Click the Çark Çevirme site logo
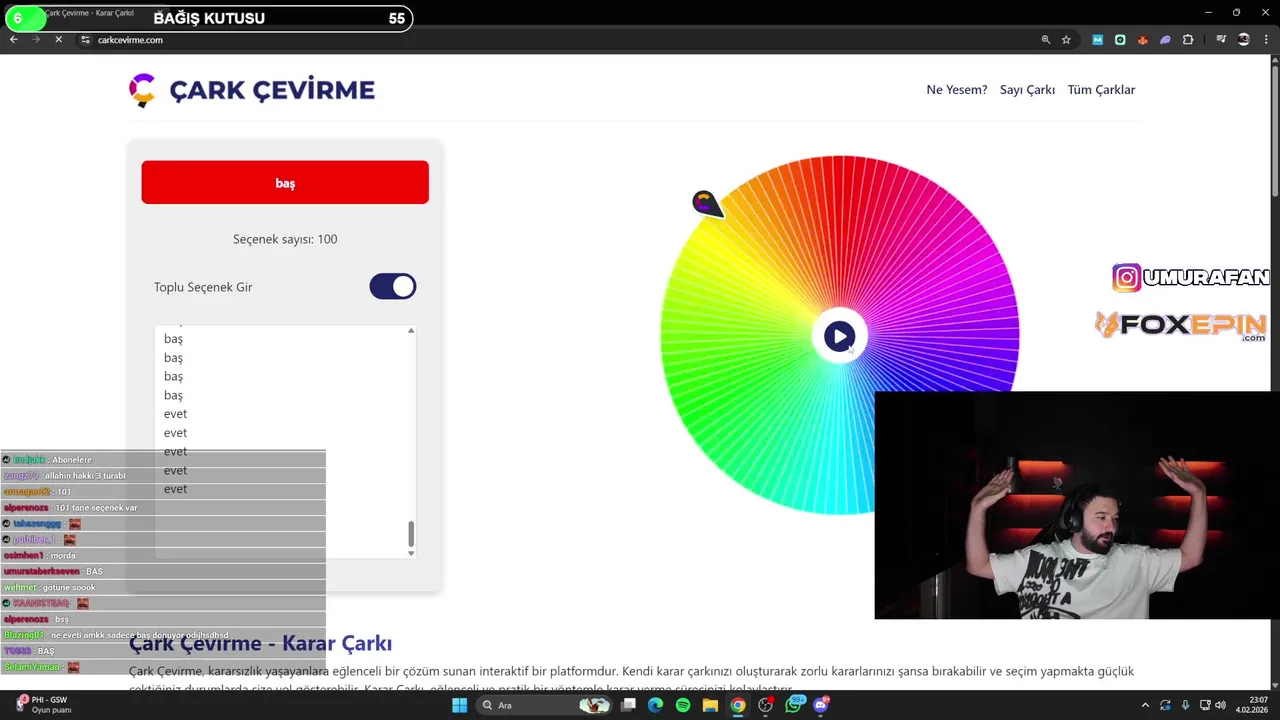Screen dimensions: 1280x720 click(x=142, y=90)
